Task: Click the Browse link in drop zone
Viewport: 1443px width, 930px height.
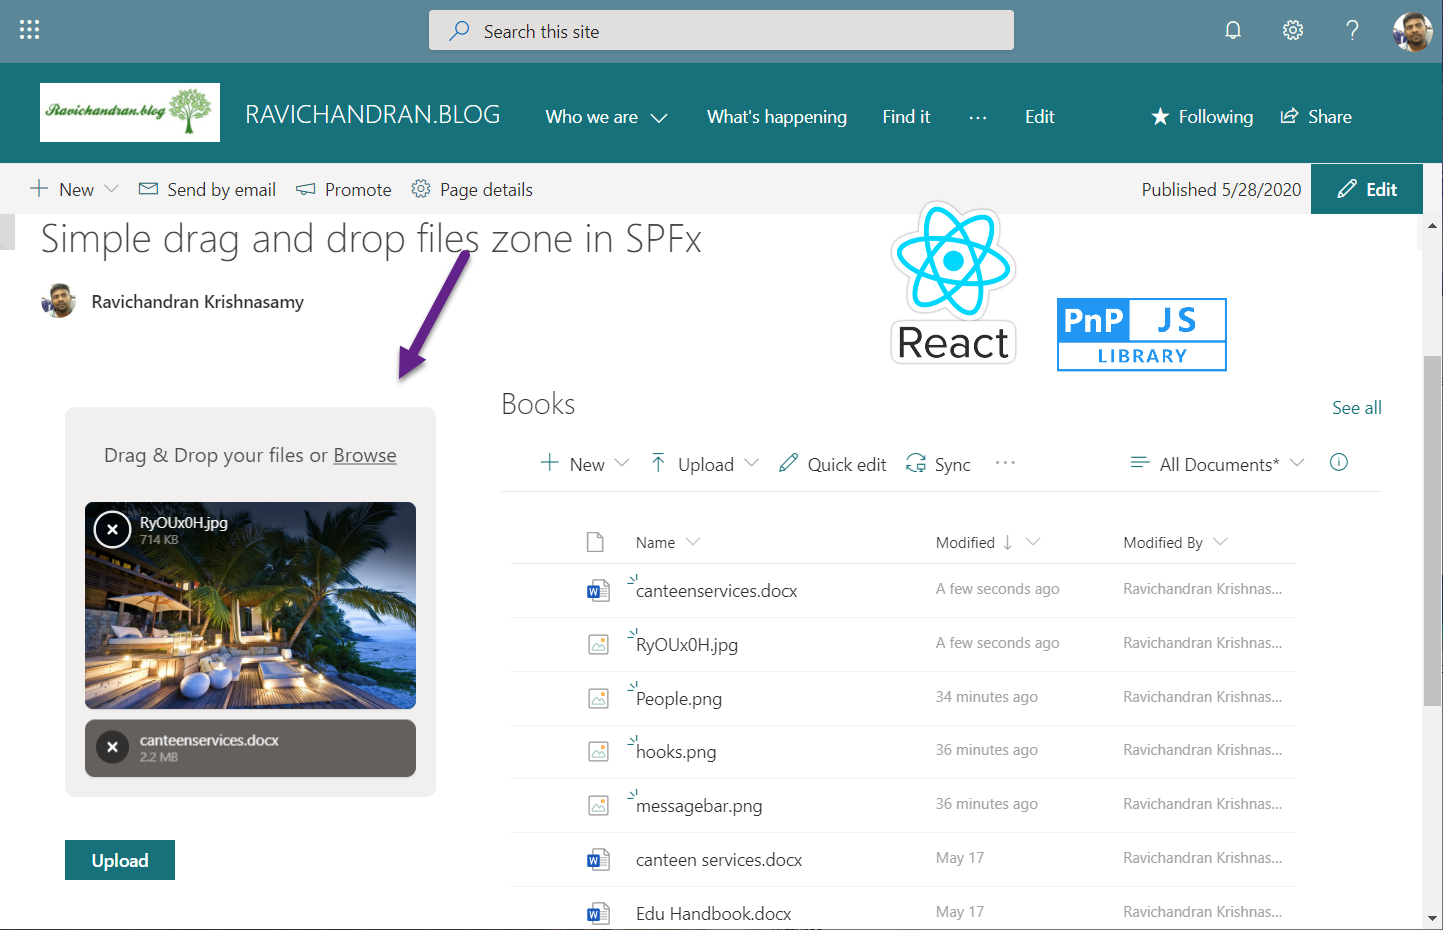Action: tap(364, 455)
